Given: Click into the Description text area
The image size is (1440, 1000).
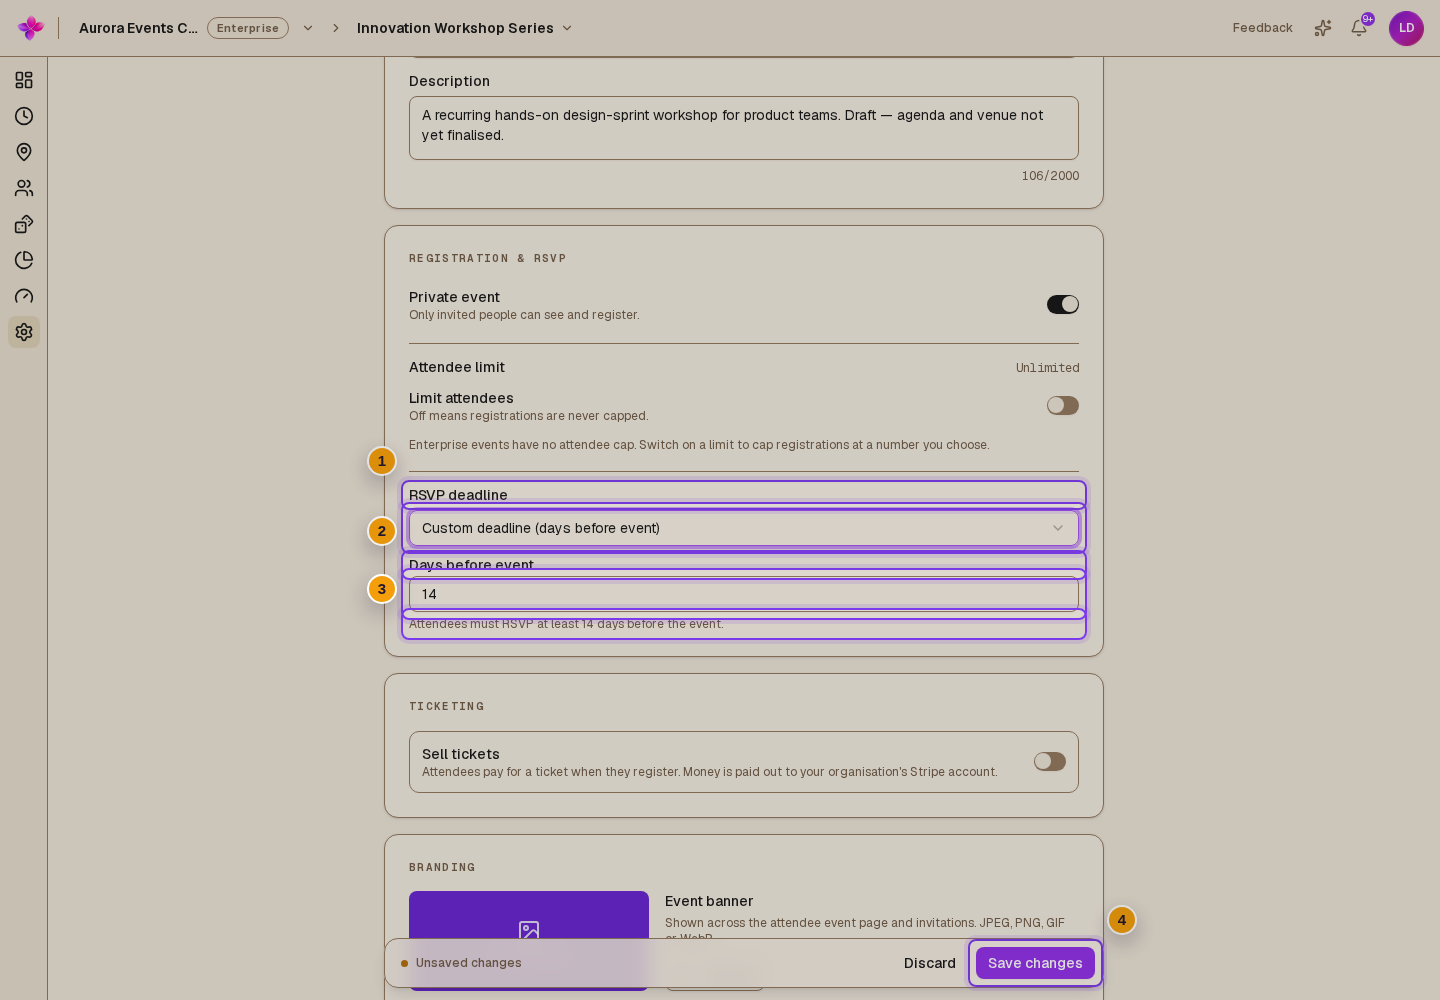Looking at the screenshot, I should 744,128.
